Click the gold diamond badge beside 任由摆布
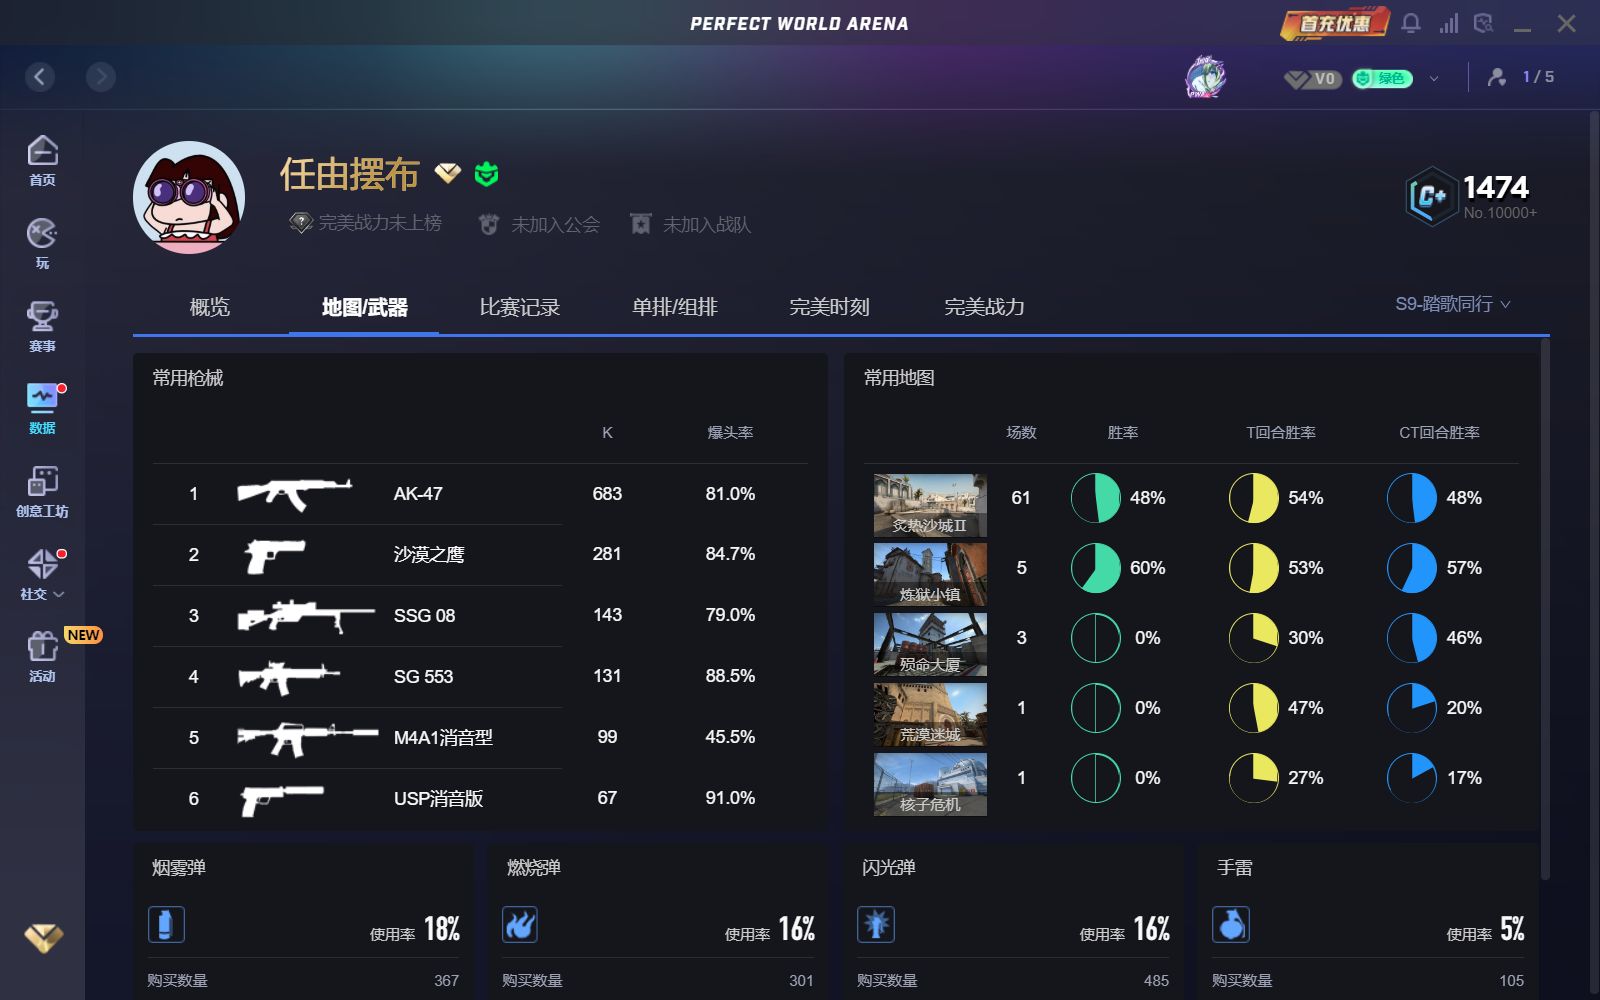 click(447, 174)
